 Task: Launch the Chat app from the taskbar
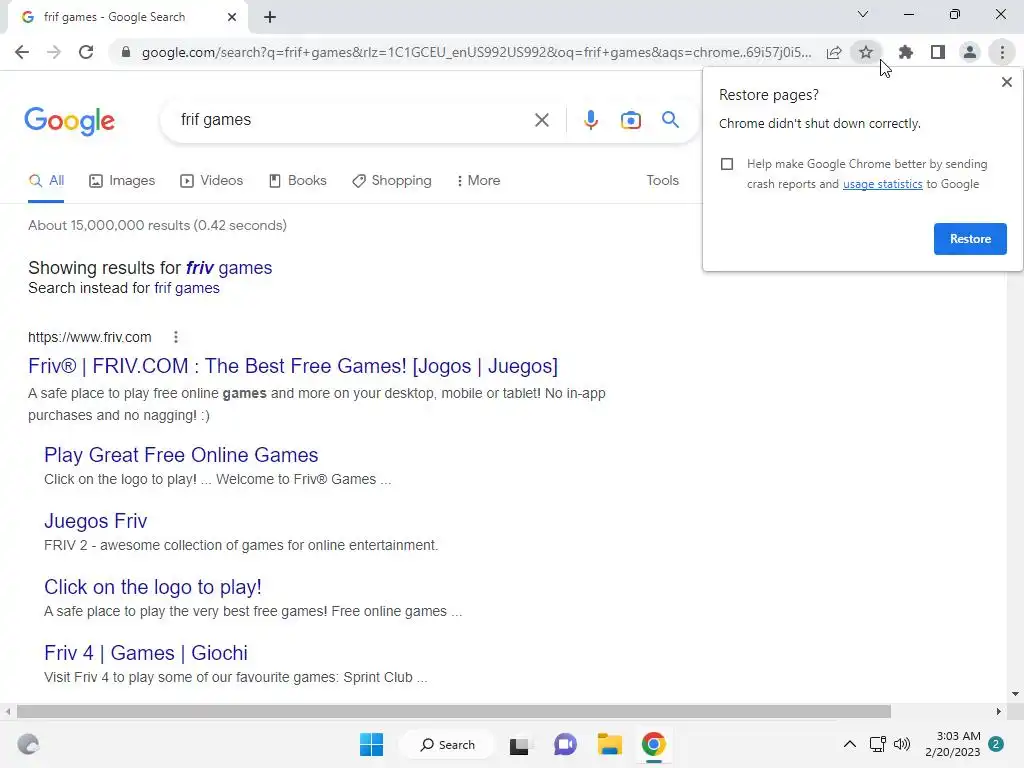point(565,744)
